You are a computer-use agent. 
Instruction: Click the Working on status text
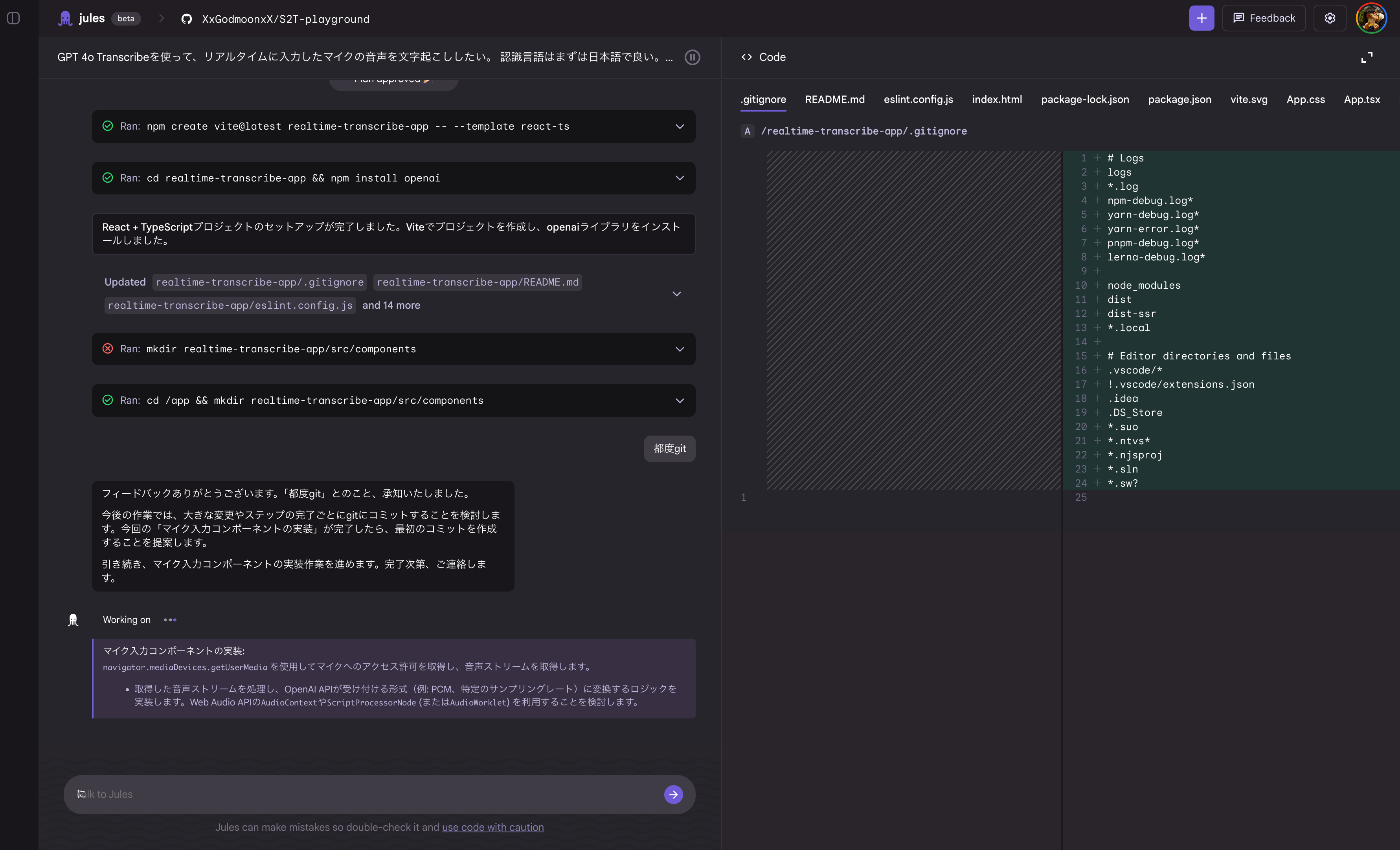[127, 620]
